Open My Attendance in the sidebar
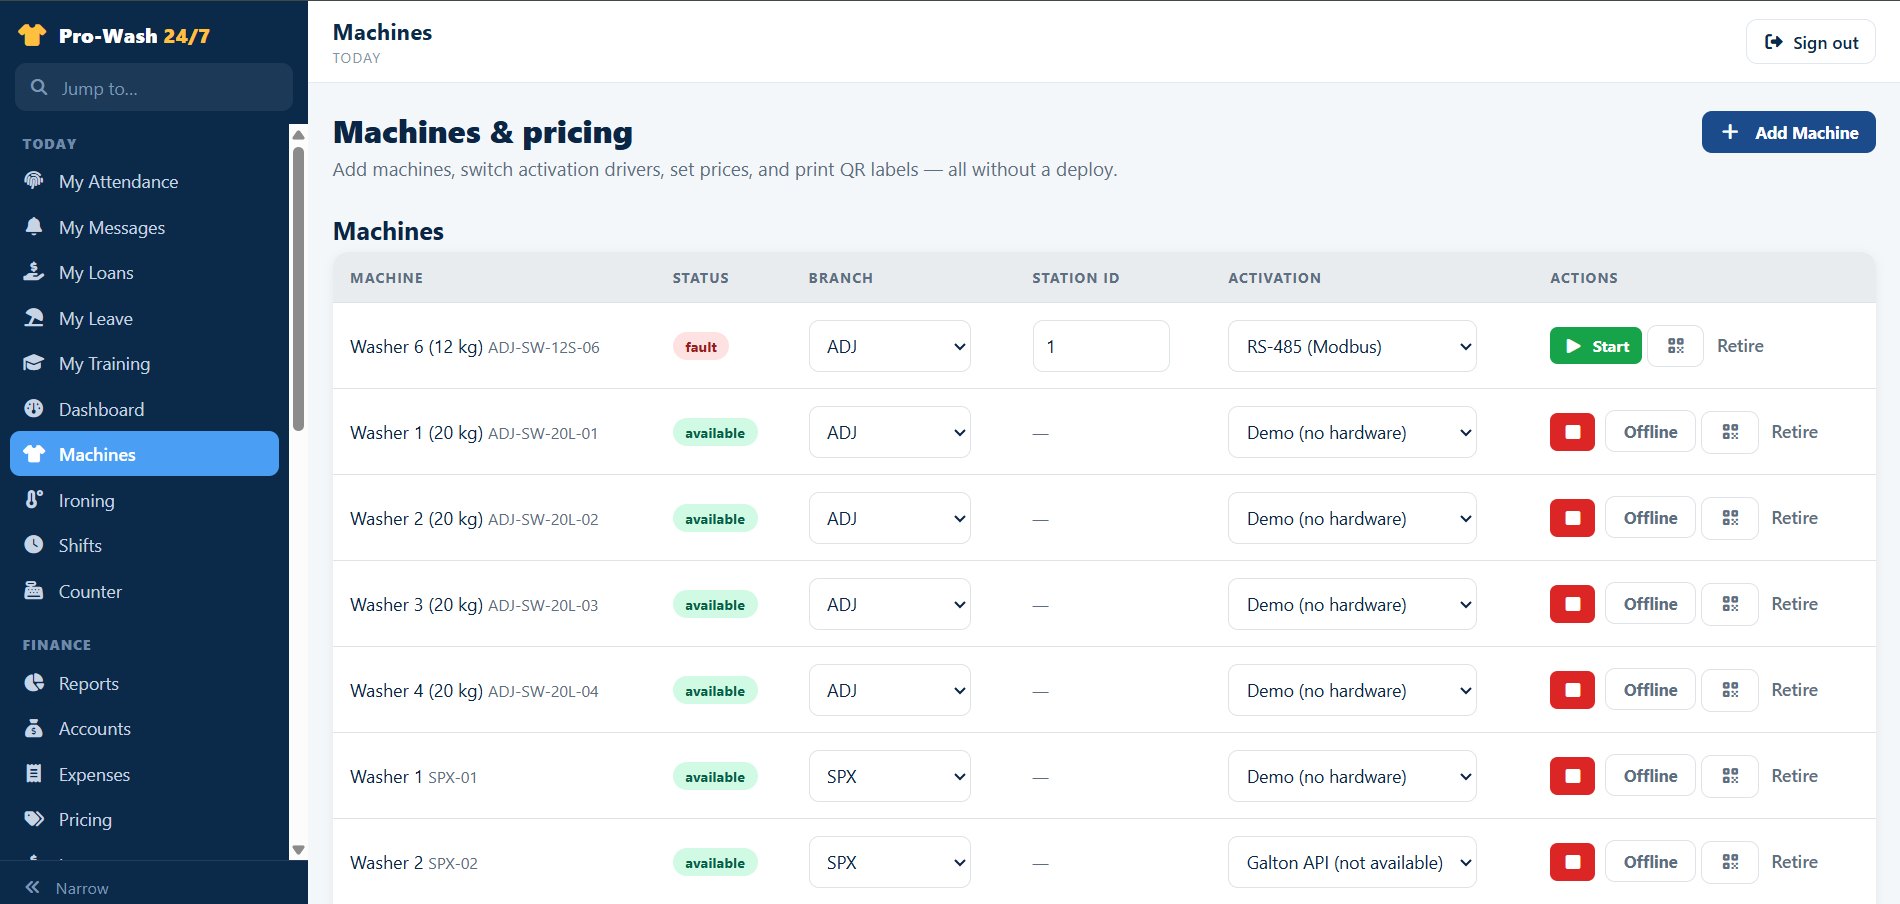The width and height of the screenshot is (1900, 904). point(144,181)
